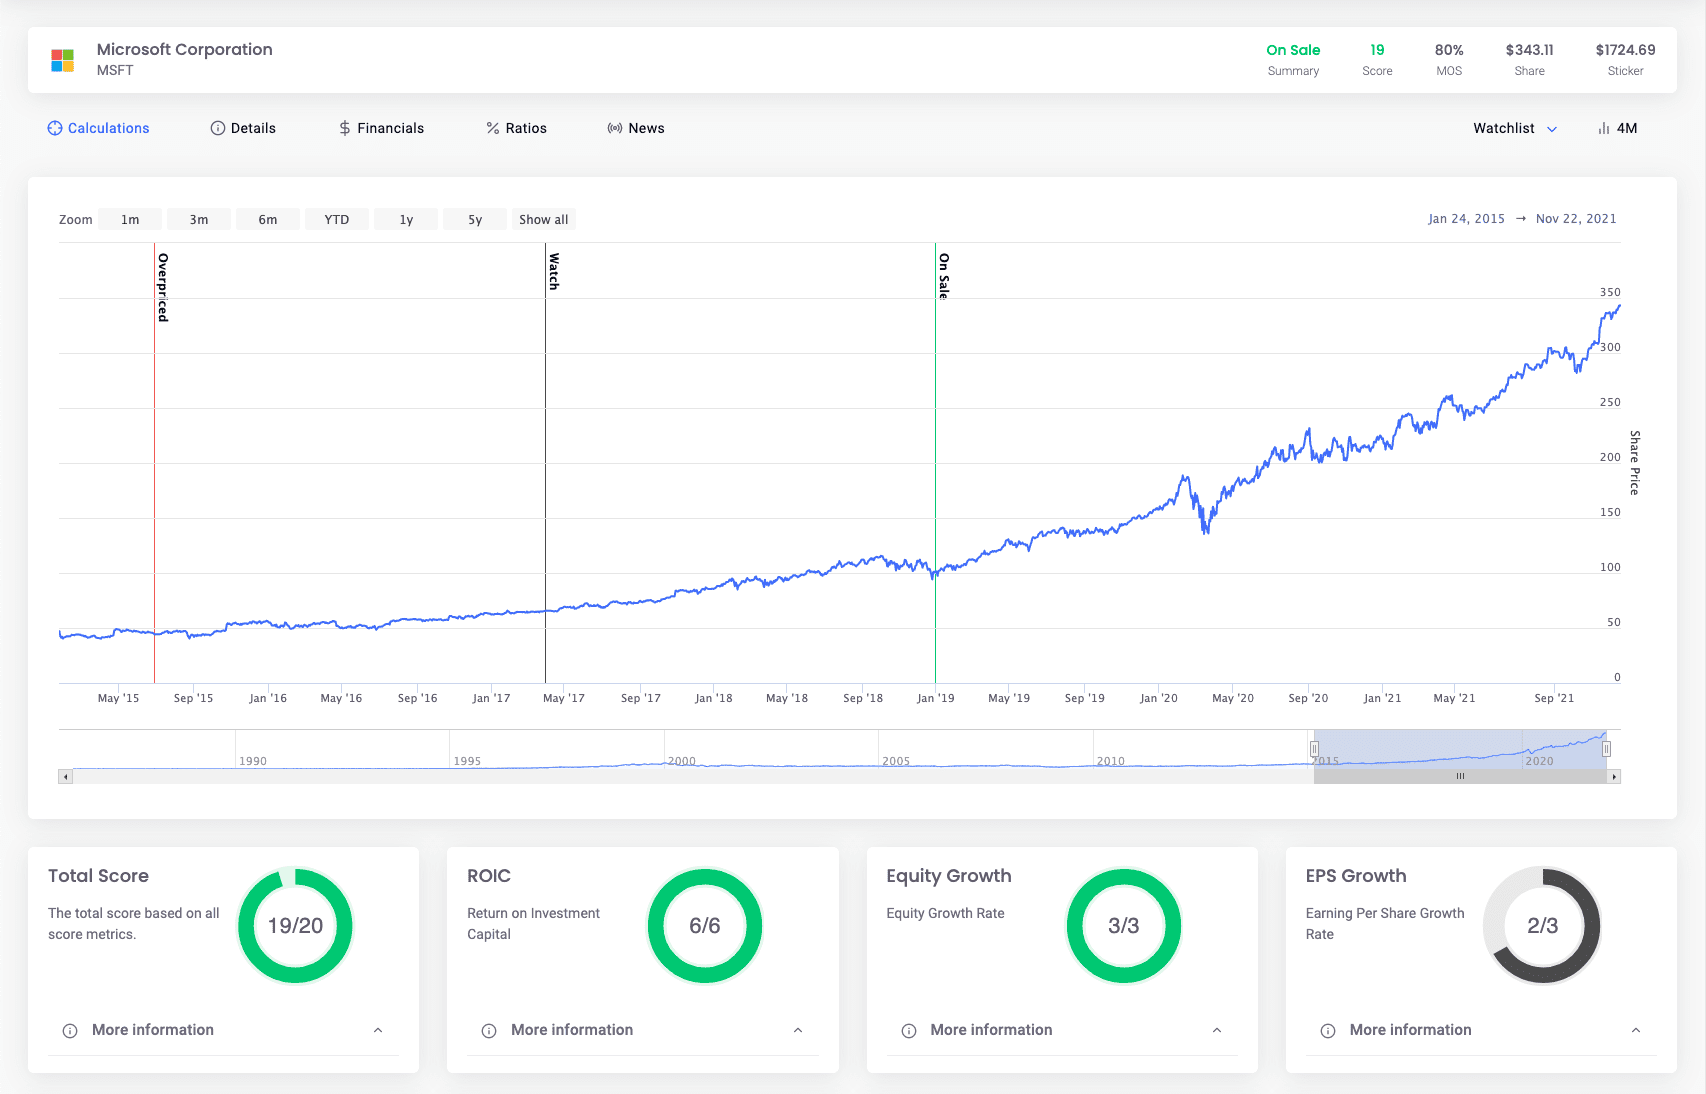Viewport: 1706px width, 1094px height.
Task: Set chart zoom to YTD
Action: [x=337, y=219]
